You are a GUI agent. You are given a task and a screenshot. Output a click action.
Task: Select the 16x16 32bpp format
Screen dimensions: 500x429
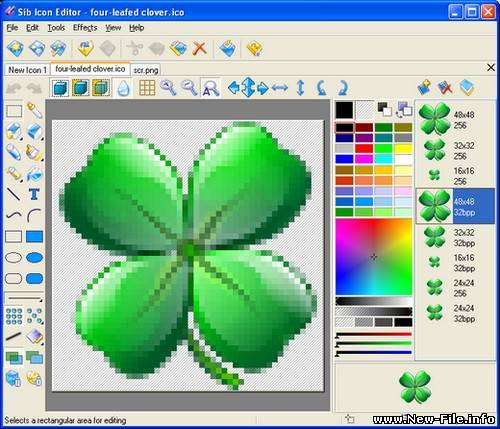tap(454, 263)
